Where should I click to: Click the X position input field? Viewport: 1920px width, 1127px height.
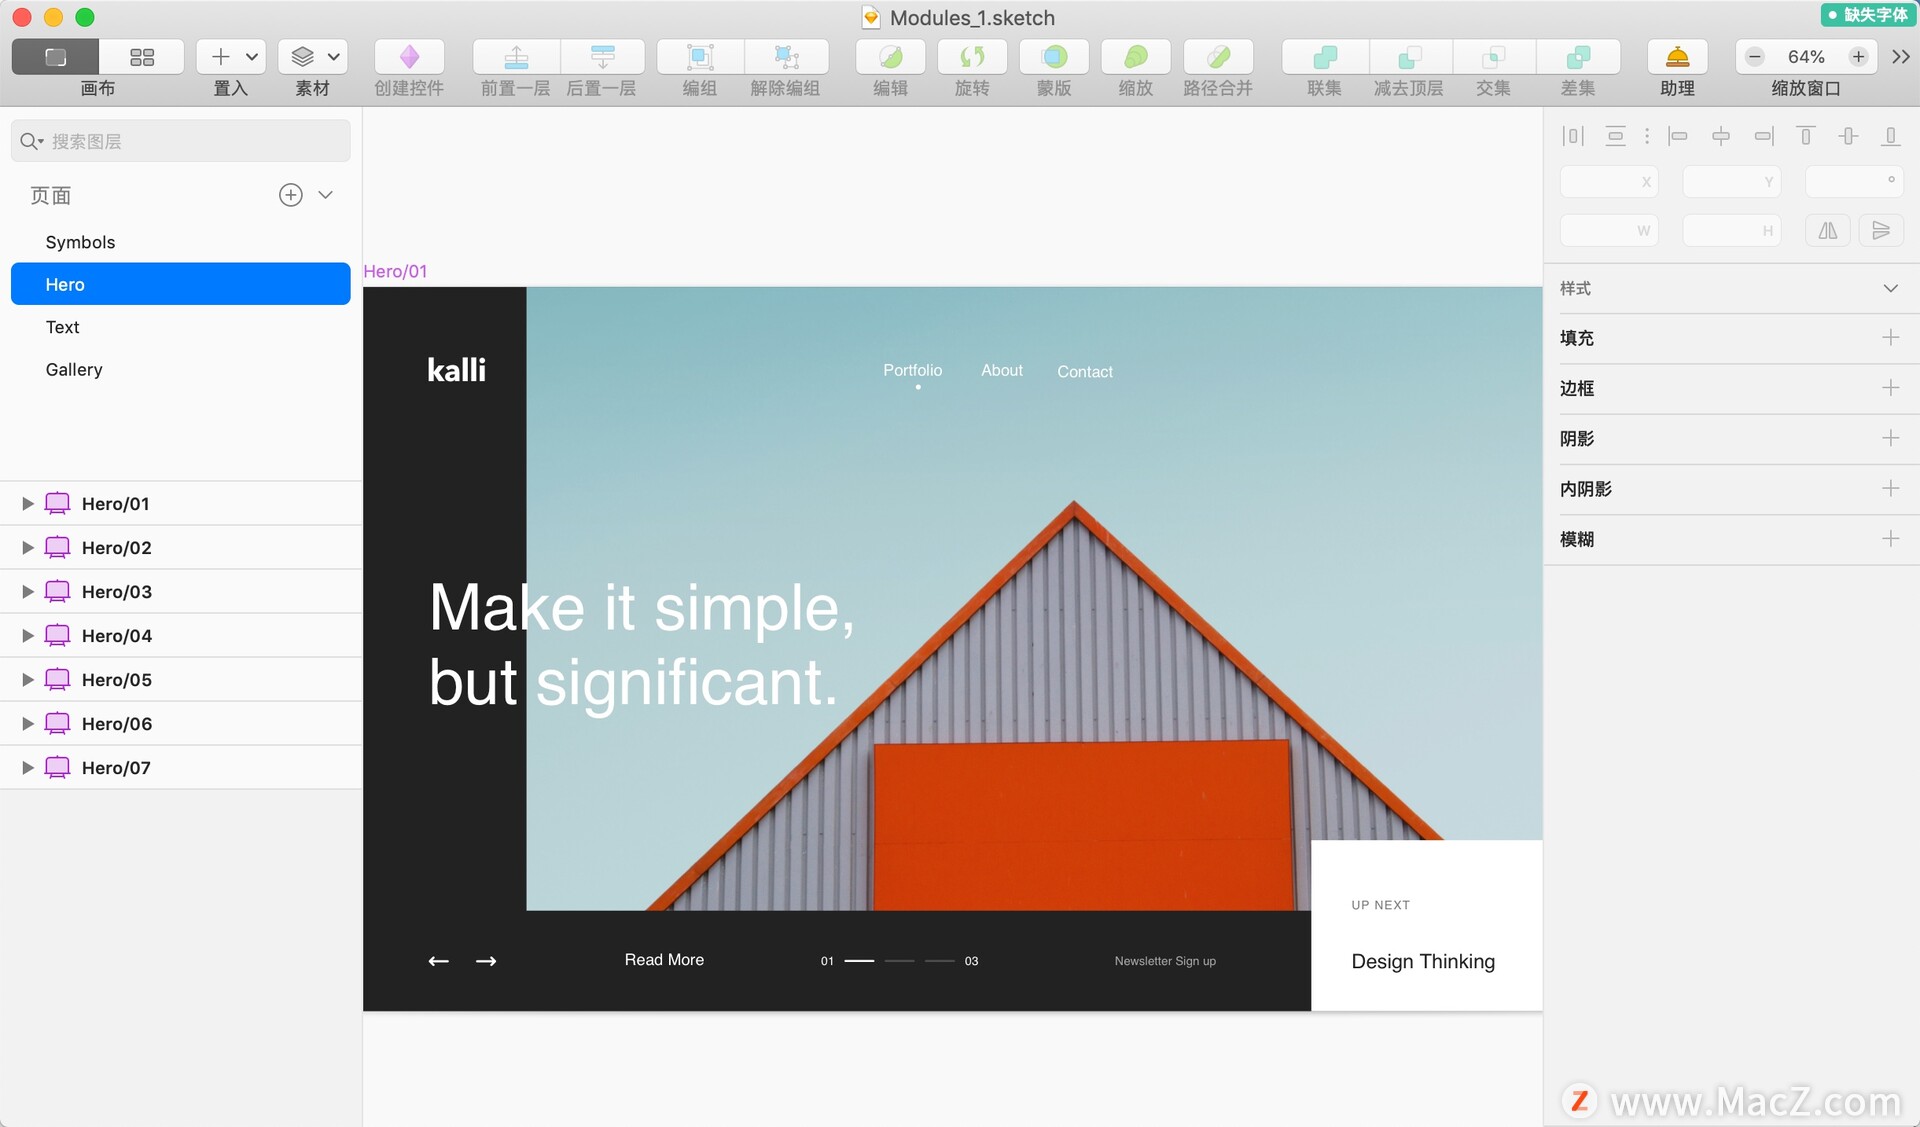click(x=1609, y=182)
